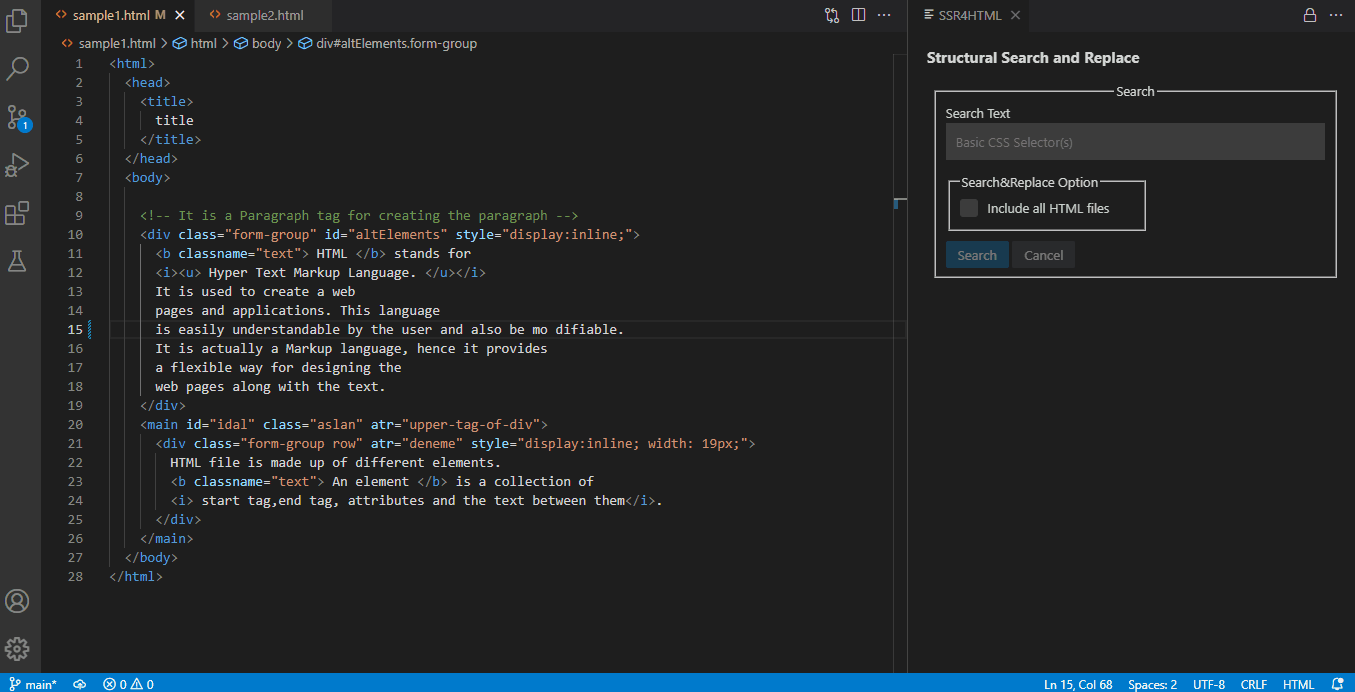Click line number 10 in gutter
The height and width of the screenshot is (692, 1355).
point(76,234)
